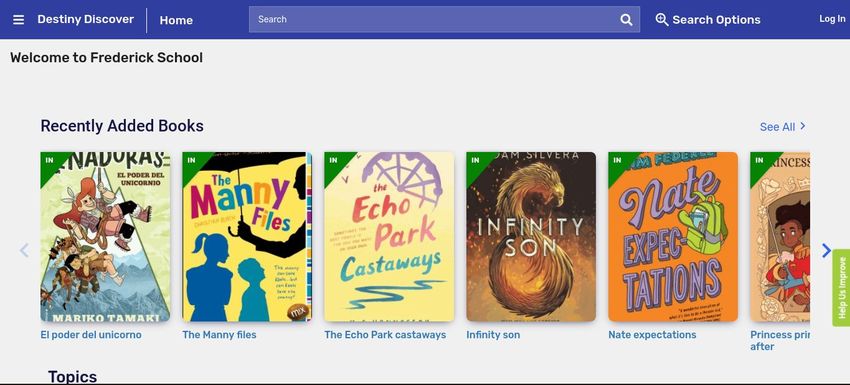Click the IN badge on Manny Files
This screenshot has height=385, width=850.
point(191,160)
